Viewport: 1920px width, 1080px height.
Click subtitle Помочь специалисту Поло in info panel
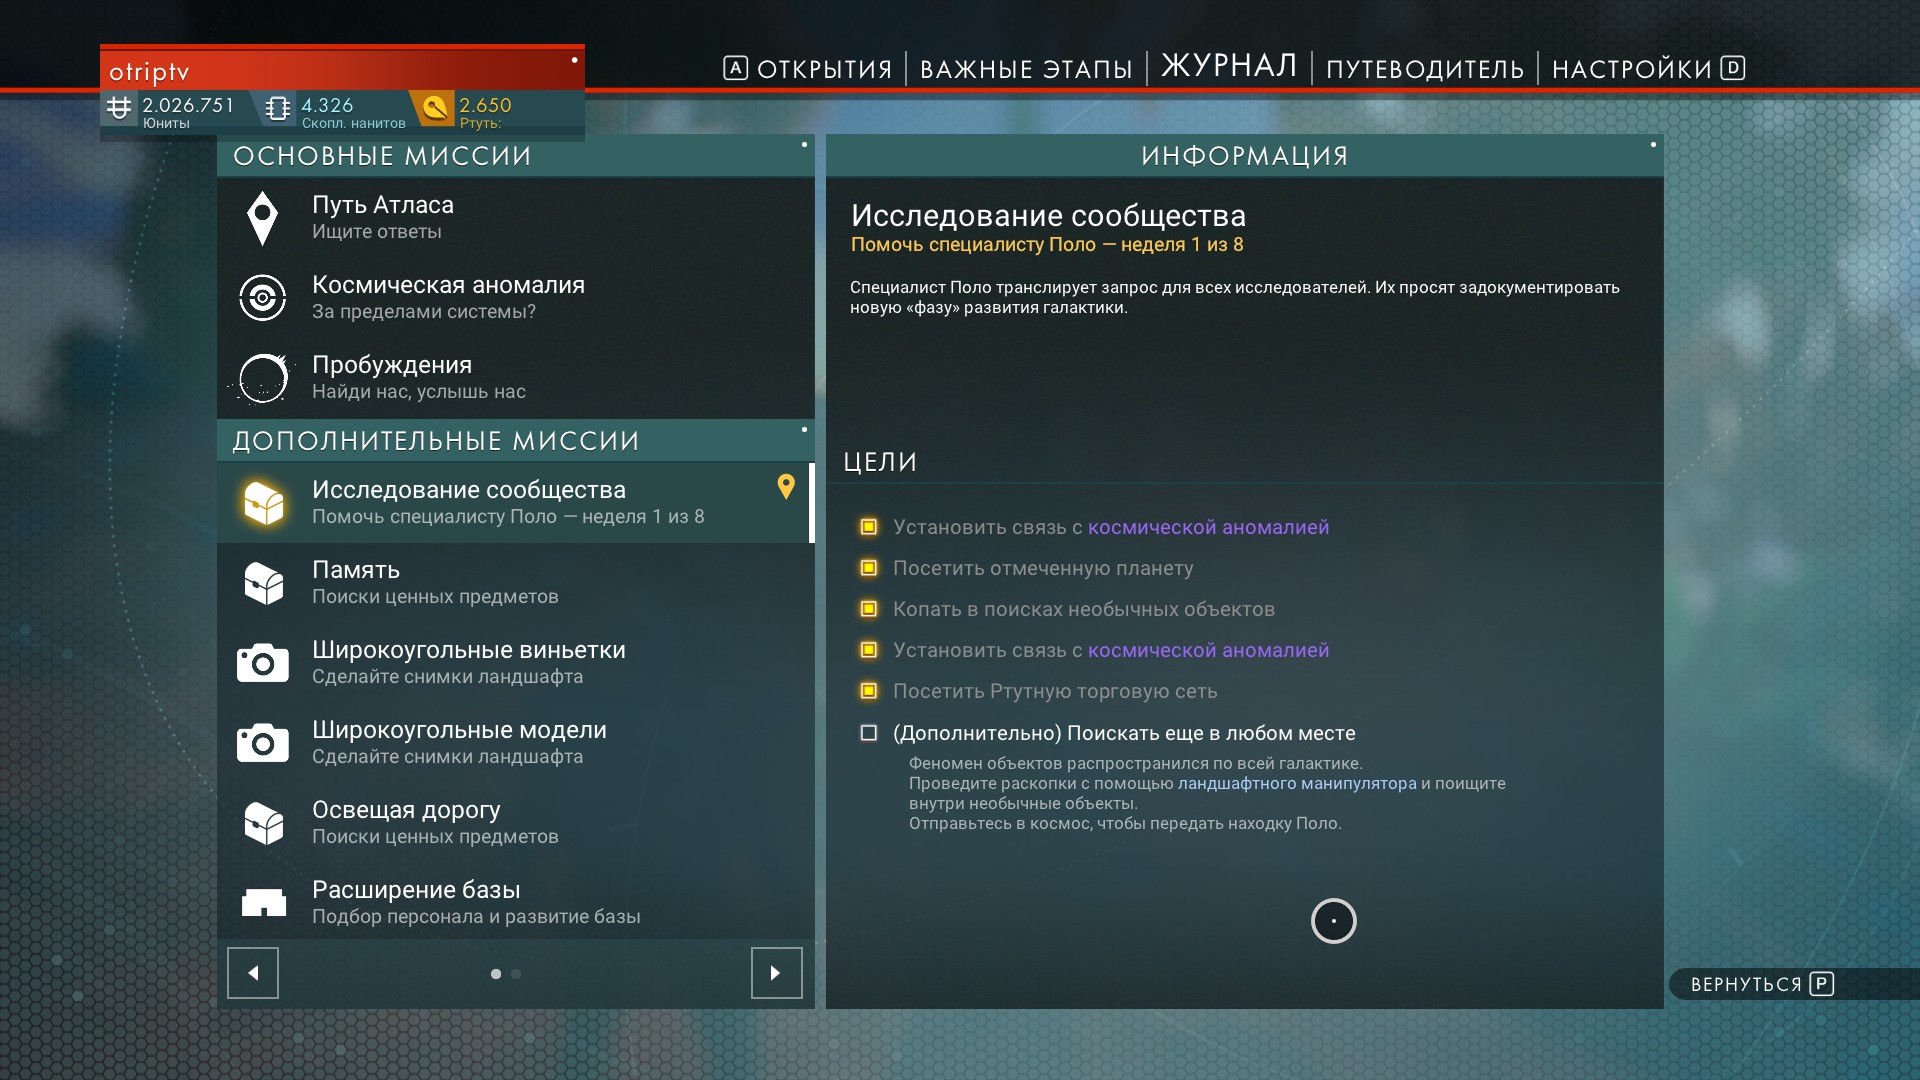click(1047, 245)
